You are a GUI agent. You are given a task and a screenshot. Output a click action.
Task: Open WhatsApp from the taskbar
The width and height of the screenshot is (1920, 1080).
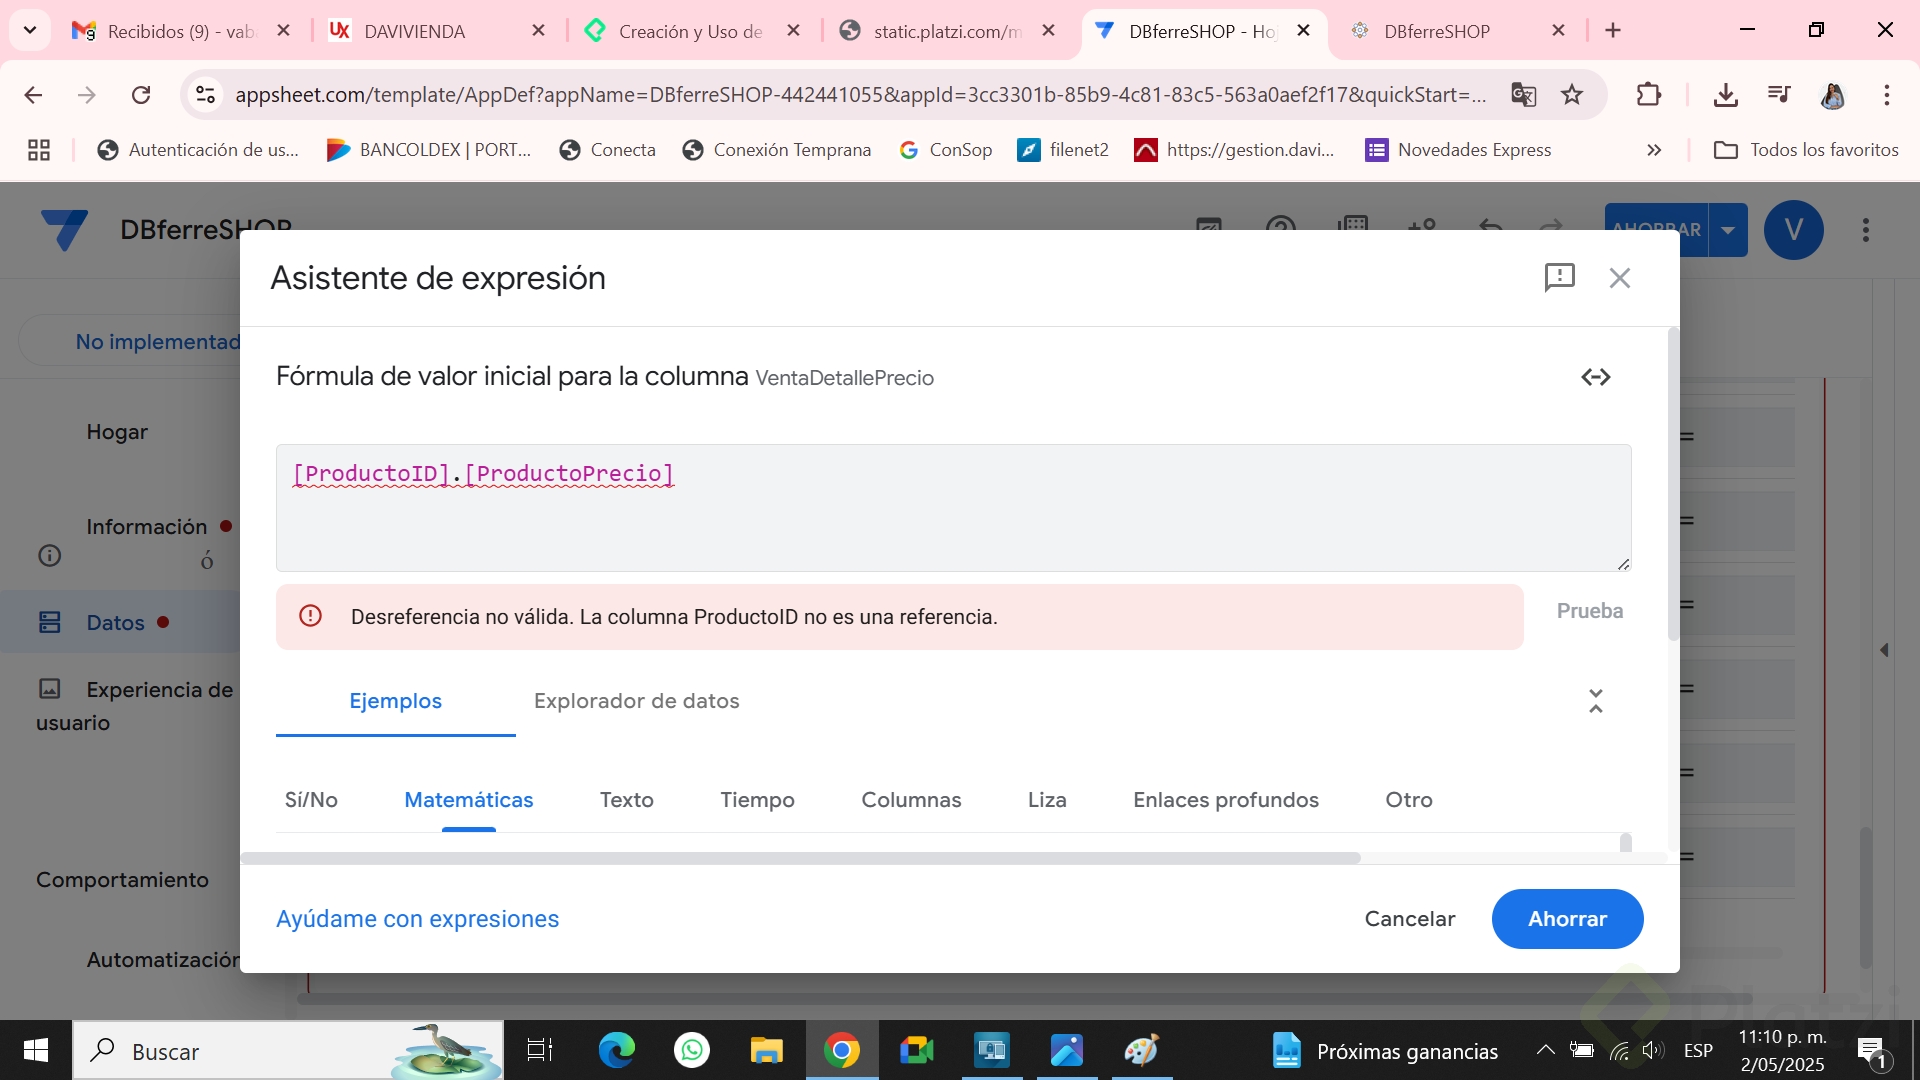coord(691,1050)
